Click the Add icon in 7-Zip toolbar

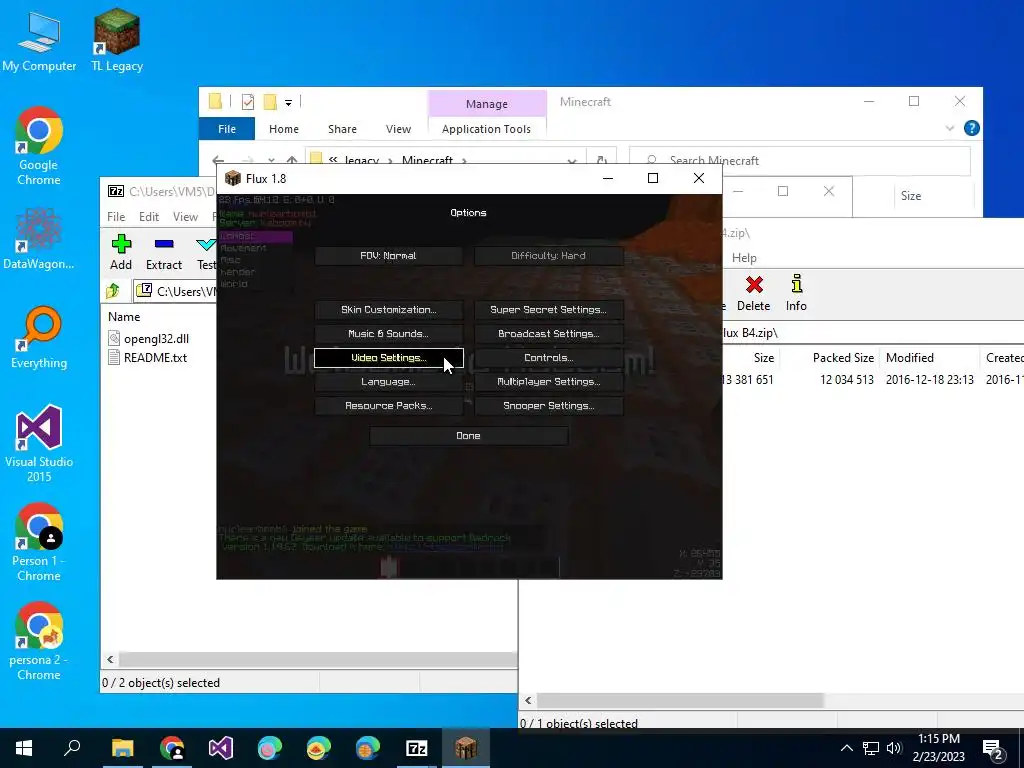[x=121, y=252]
